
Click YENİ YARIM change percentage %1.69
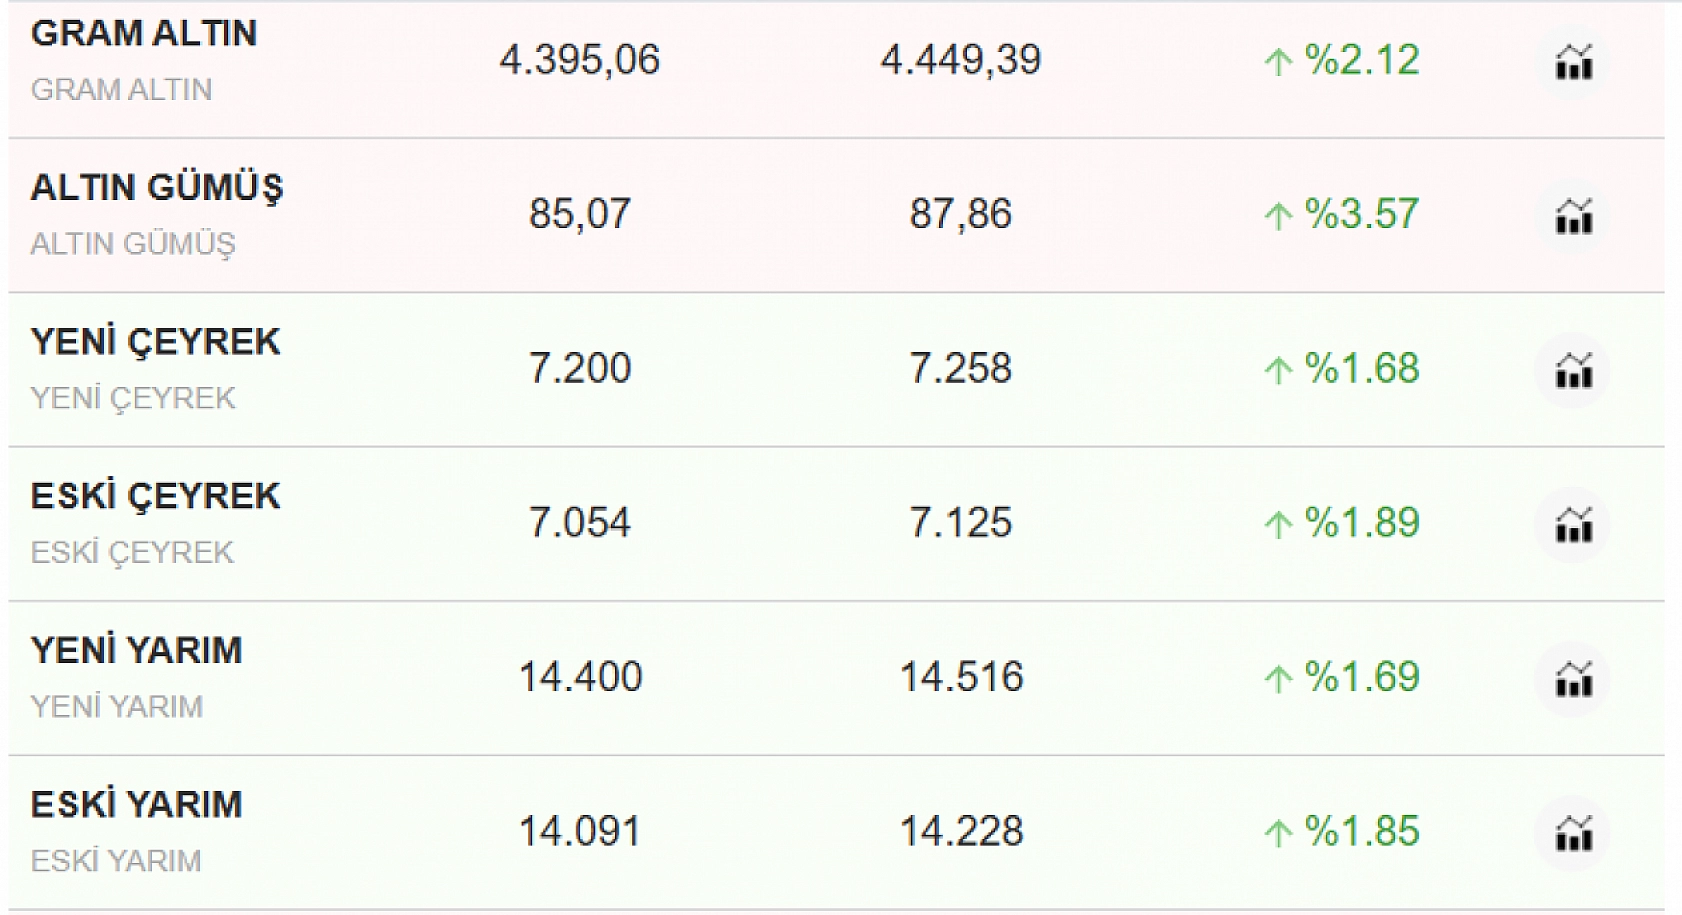(x=1342, y=678)
